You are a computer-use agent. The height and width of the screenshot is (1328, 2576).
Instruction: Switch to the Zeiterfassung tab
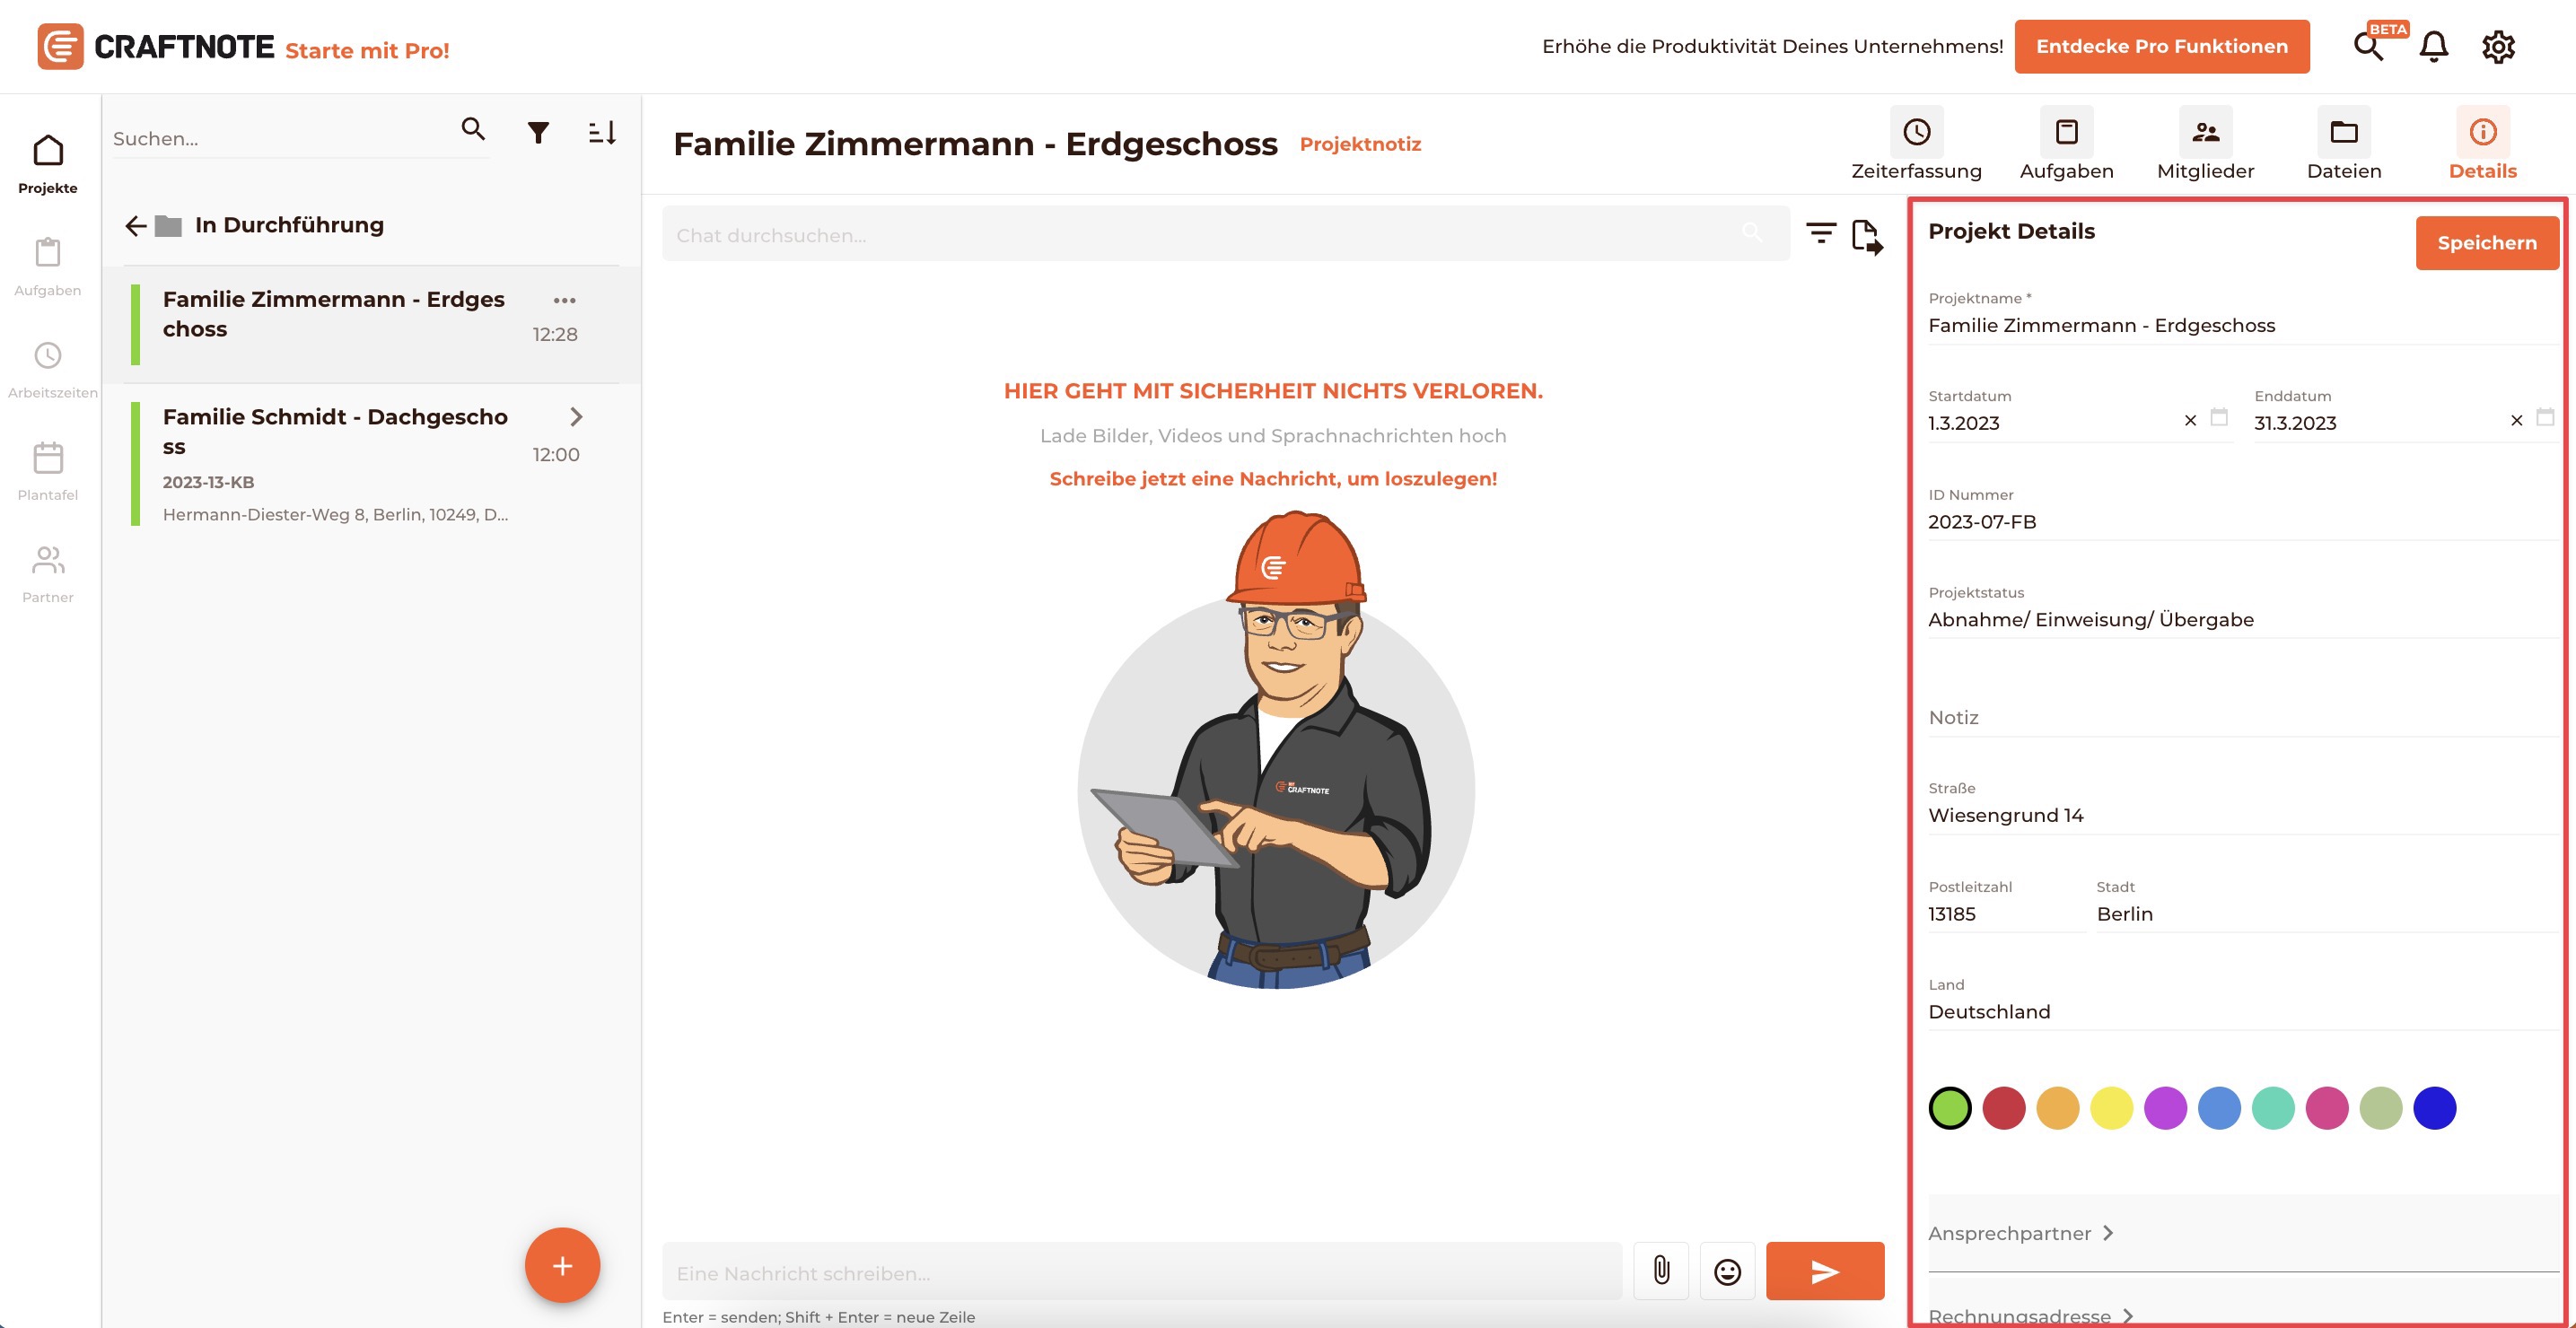(1916, 145)
